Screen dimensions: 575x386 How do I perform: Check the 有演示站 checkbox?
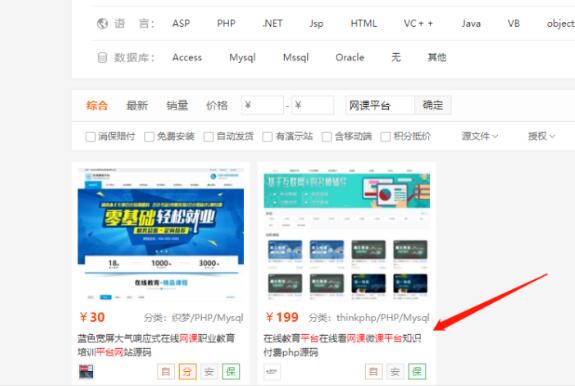point(267,137)
